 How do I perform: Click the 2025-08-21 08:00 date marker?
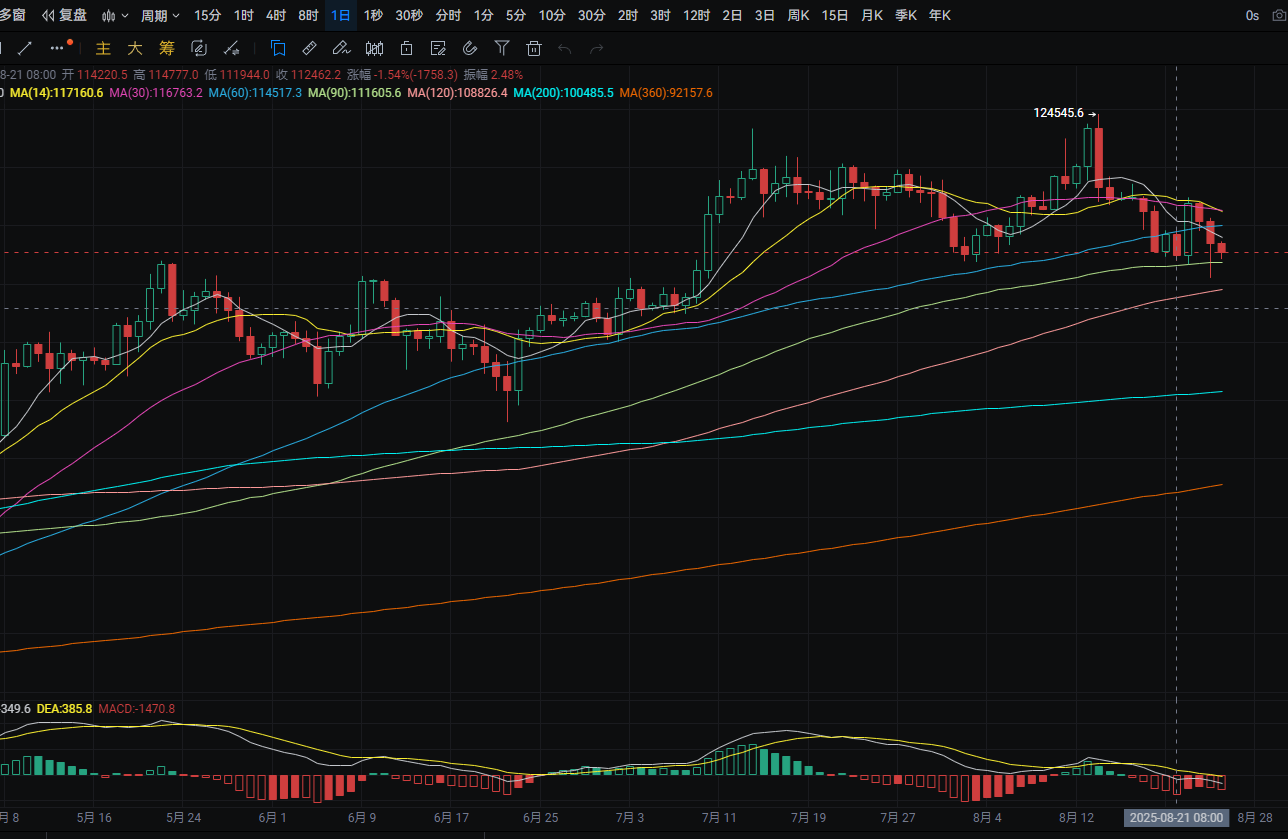[x=1176, y=818]
